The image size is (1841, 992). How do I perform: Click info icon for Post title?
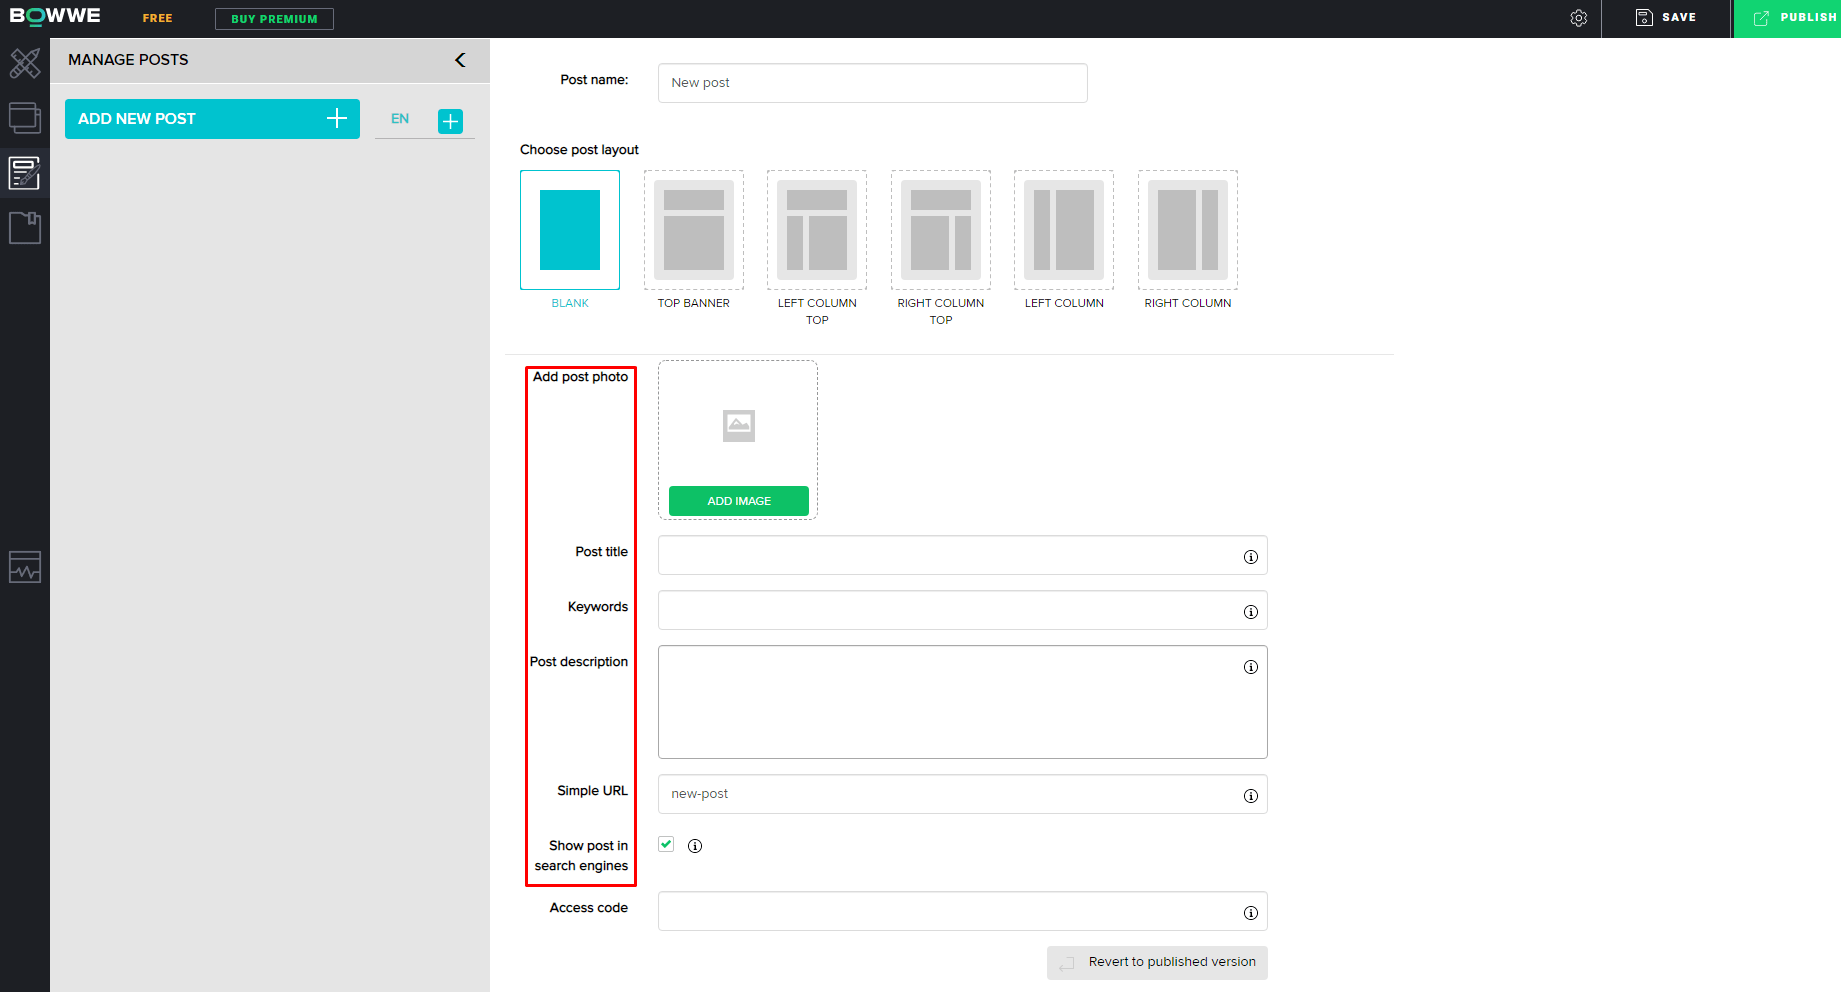coord(1250,557)
